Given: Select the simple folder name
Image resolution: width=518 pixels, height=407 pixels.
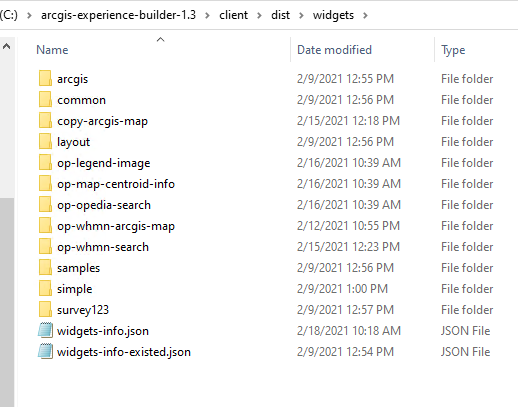Looking at the screenshot, I should point(74,289).
